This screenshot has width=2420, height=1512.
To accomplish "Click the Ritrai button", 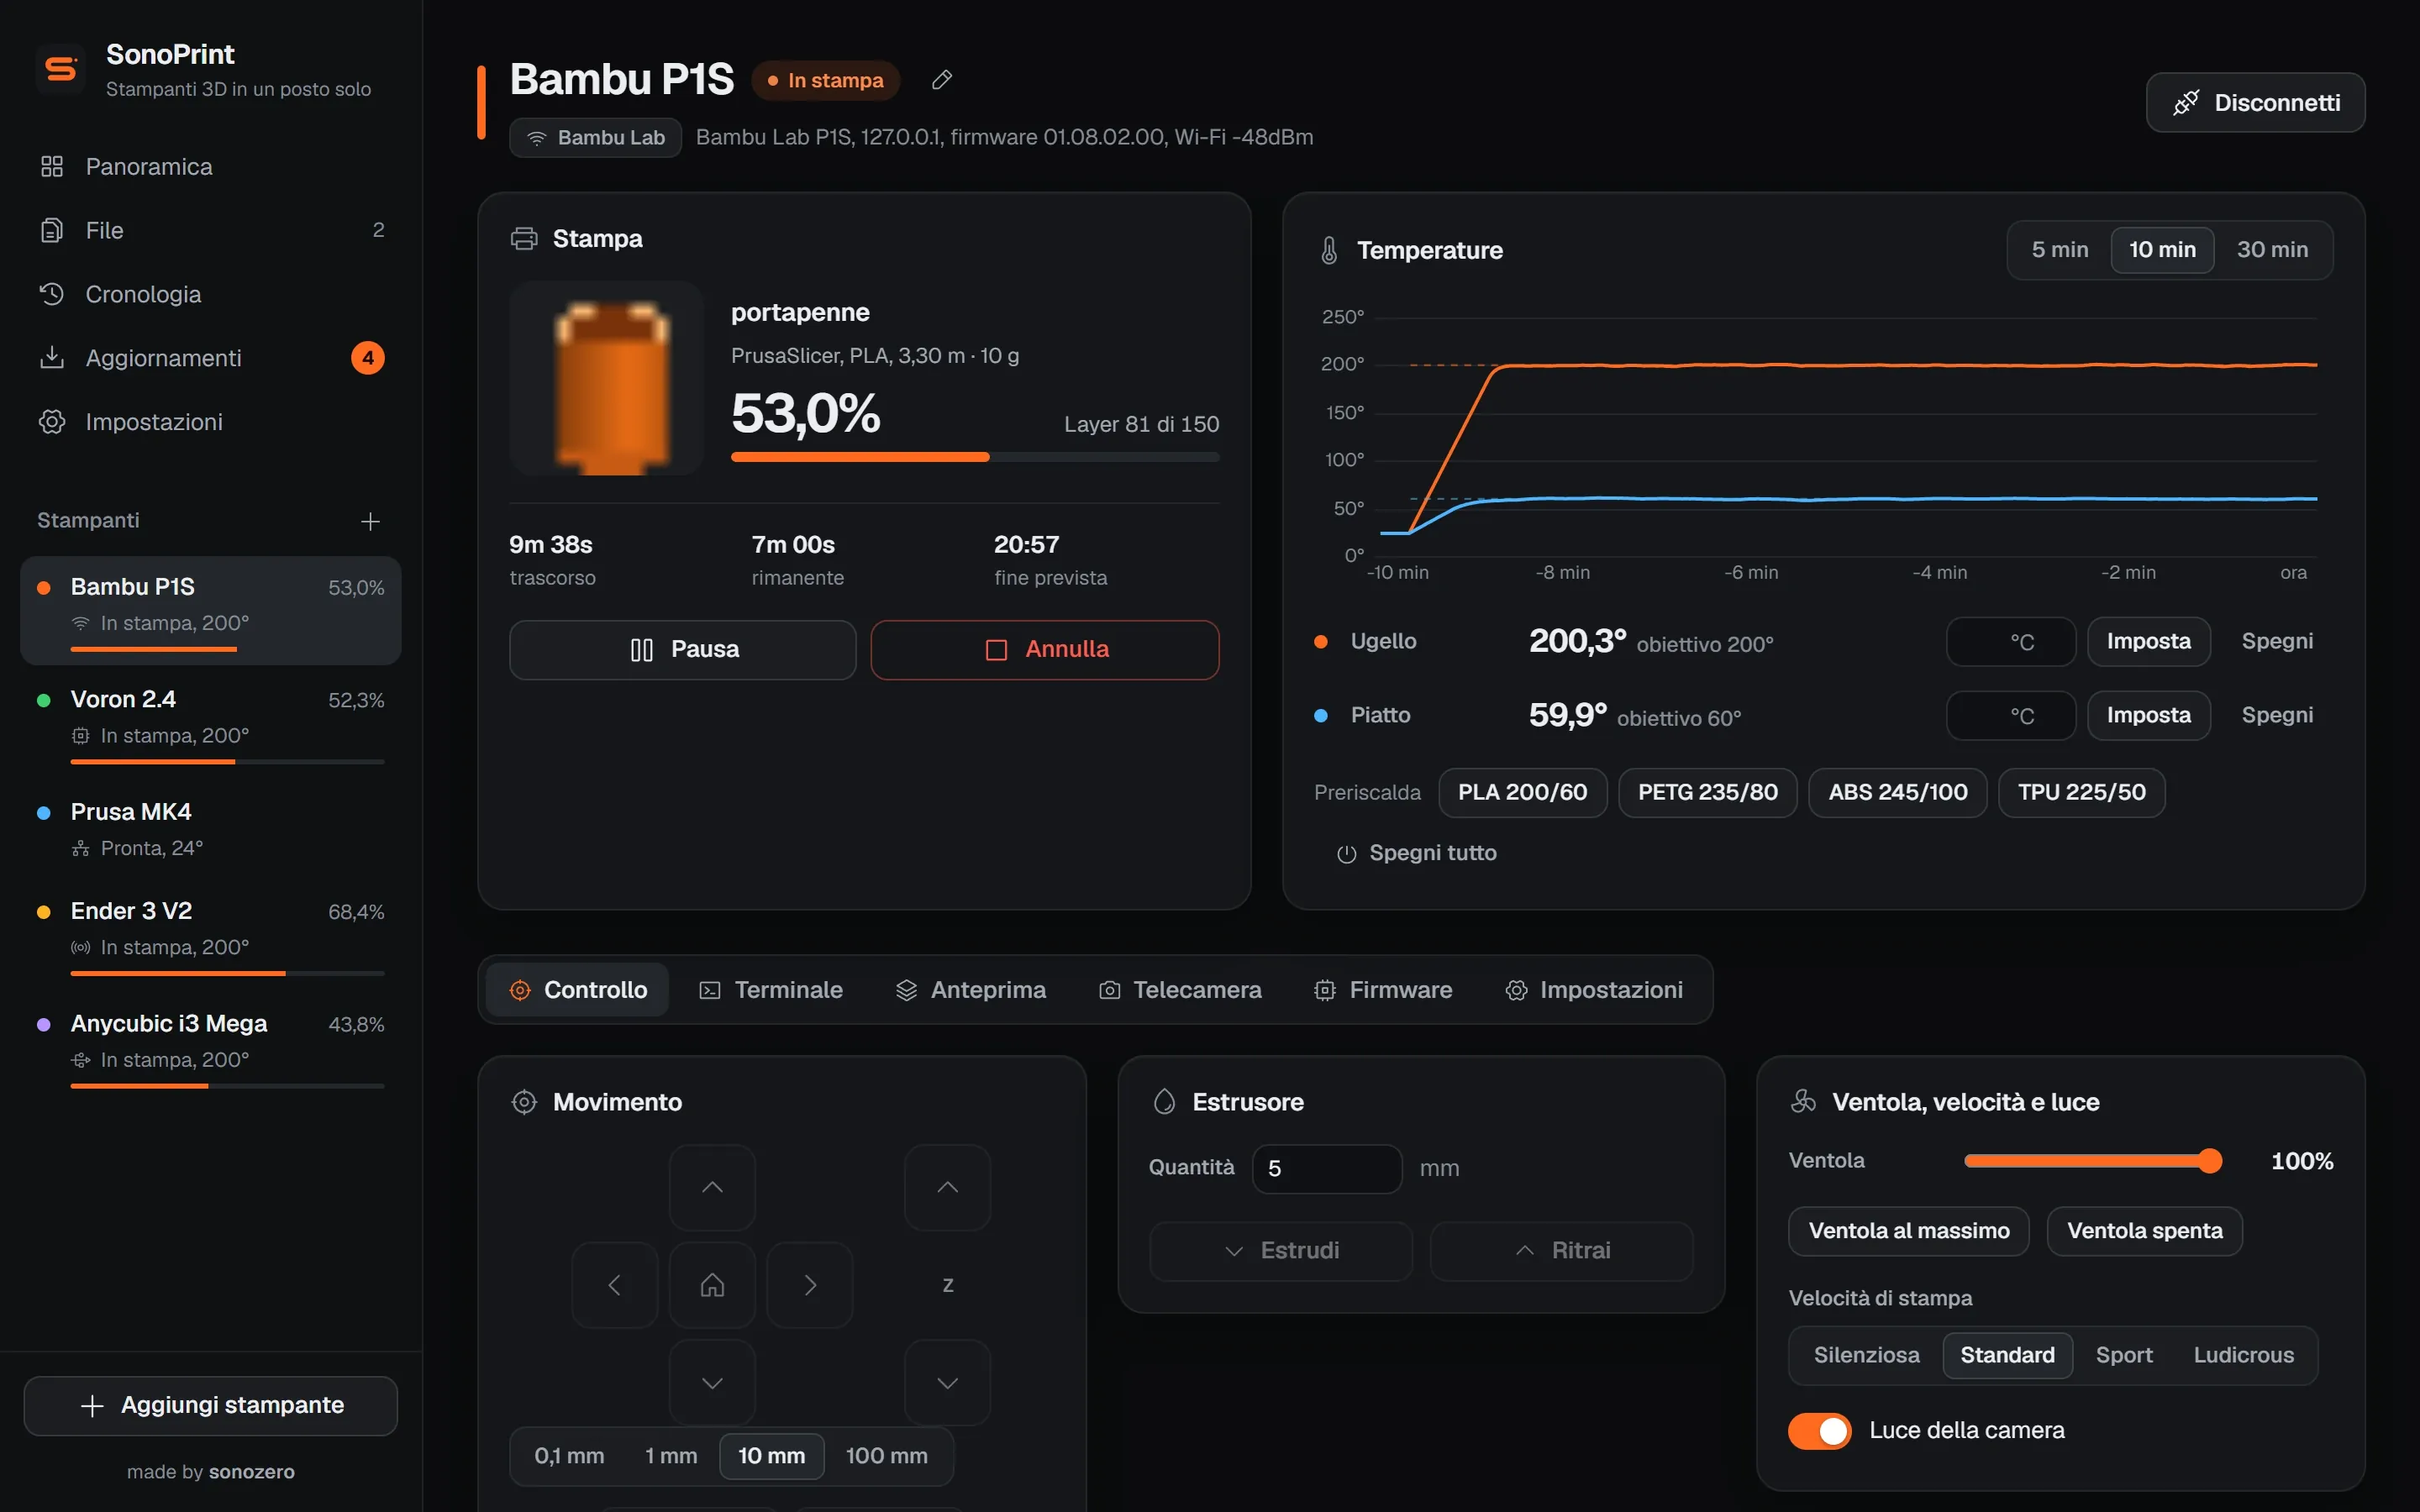I will [1561, 1251].
